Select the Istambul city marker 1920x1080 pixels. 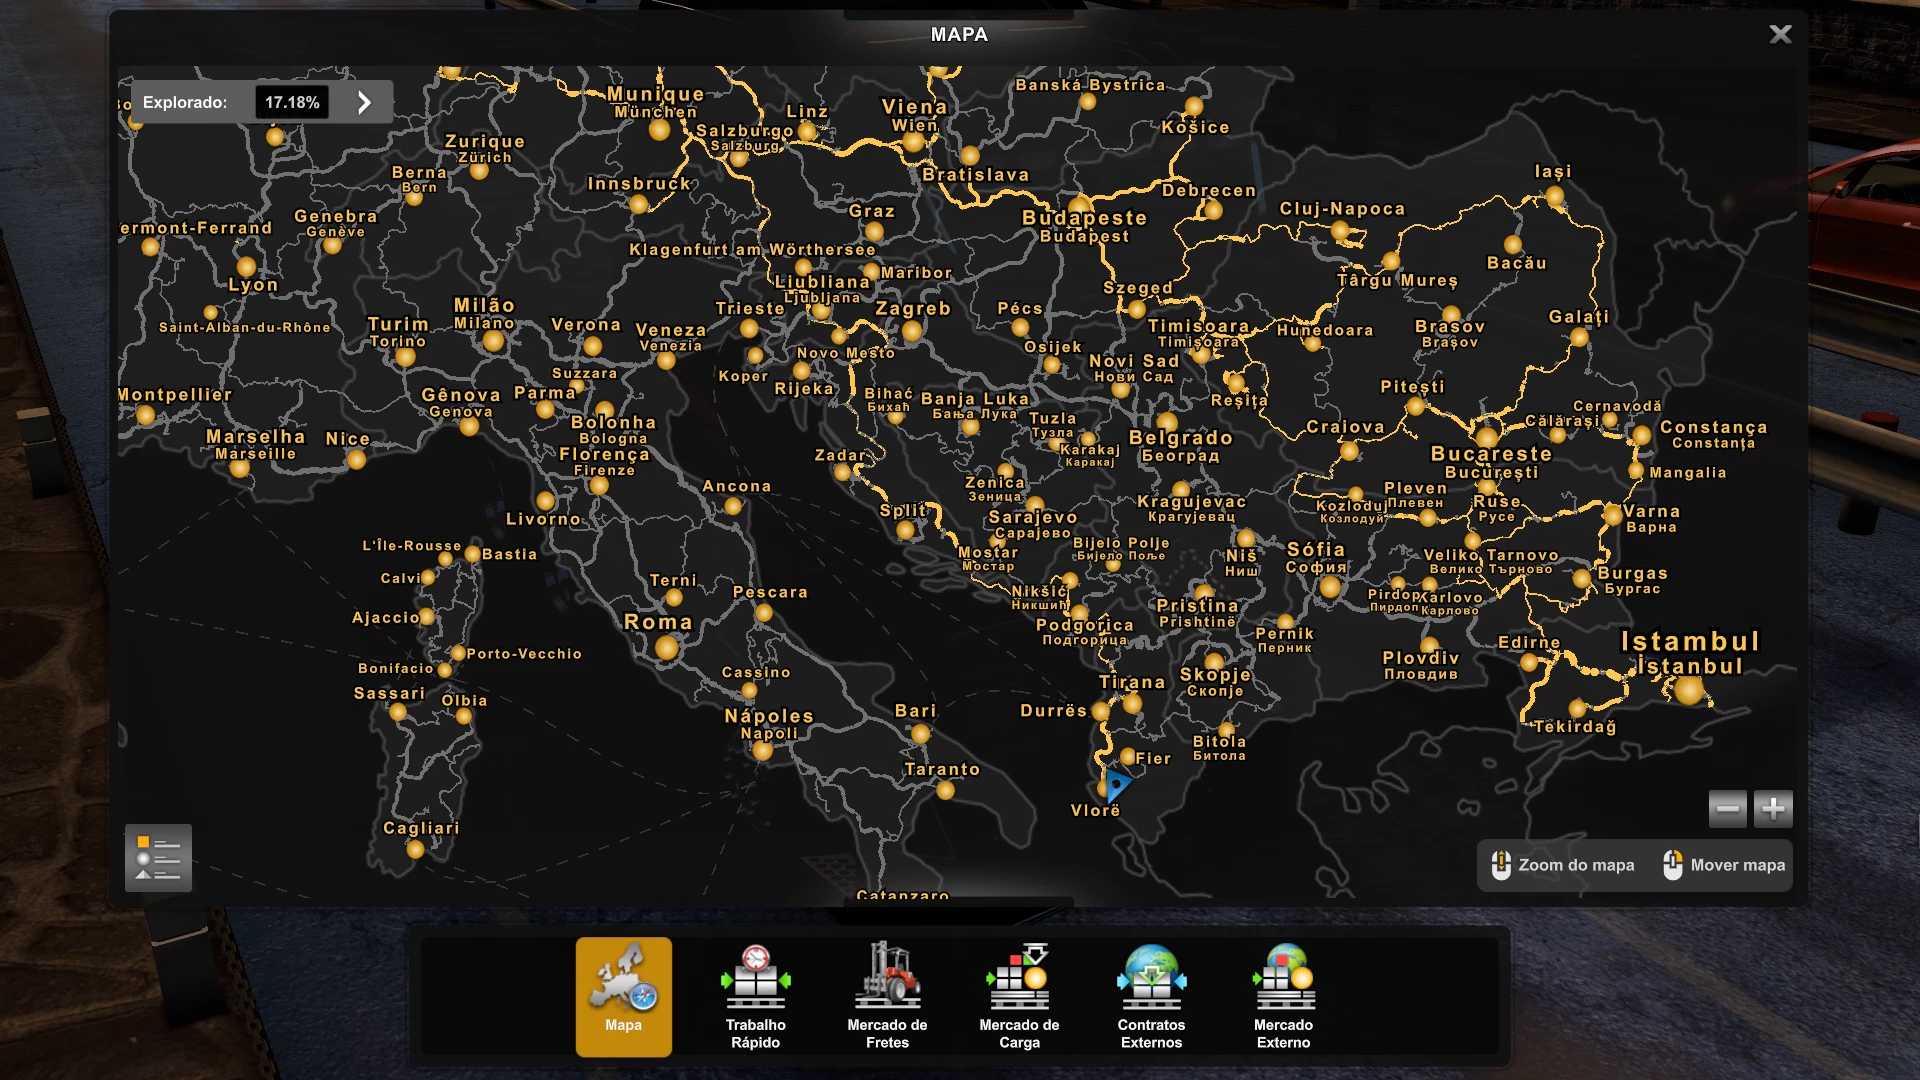tap(1689, 690)
